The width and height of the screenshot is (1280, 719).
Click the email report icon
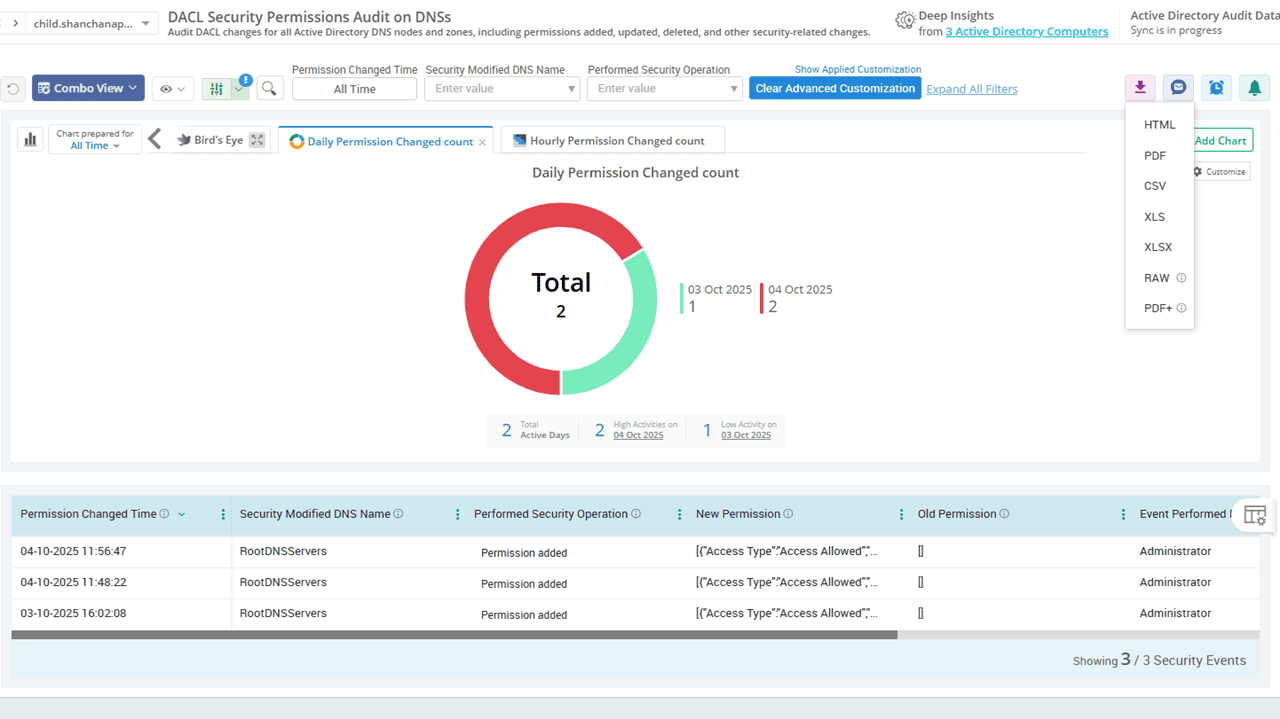click(1178, 88)
